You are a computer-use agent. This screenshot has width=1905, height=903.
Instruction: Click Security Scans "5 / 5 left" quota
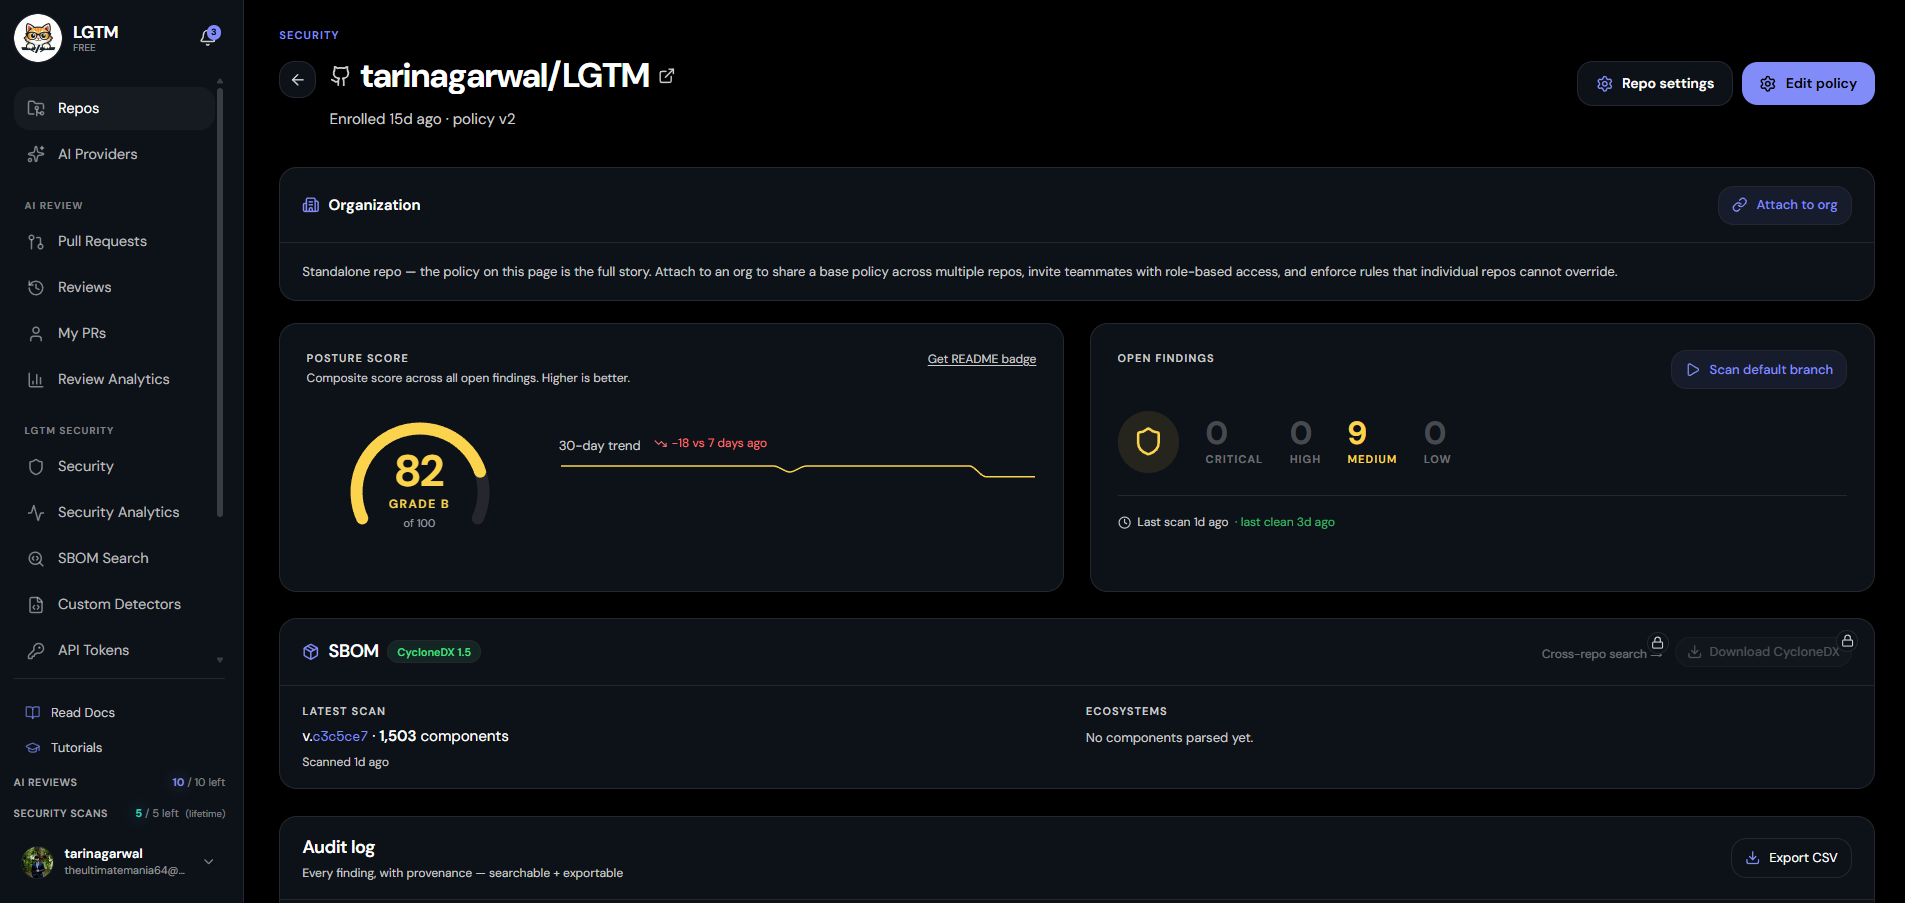(x=157, y=814)
